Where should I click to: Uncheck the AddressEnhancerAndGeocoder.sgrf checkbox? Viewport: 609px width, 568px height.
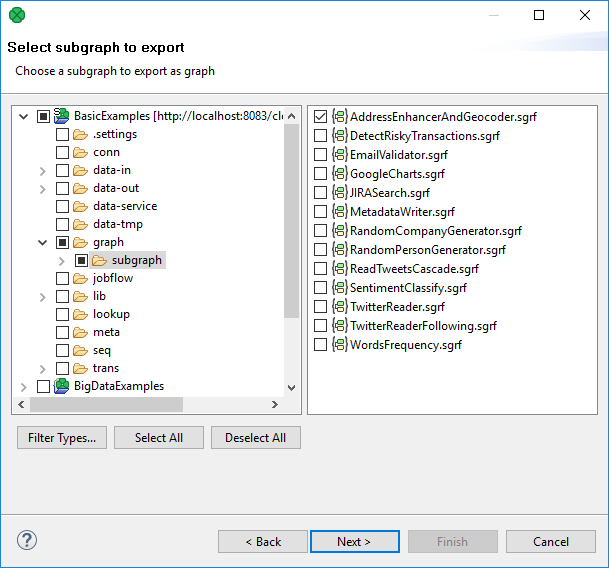tap(320, 117)
